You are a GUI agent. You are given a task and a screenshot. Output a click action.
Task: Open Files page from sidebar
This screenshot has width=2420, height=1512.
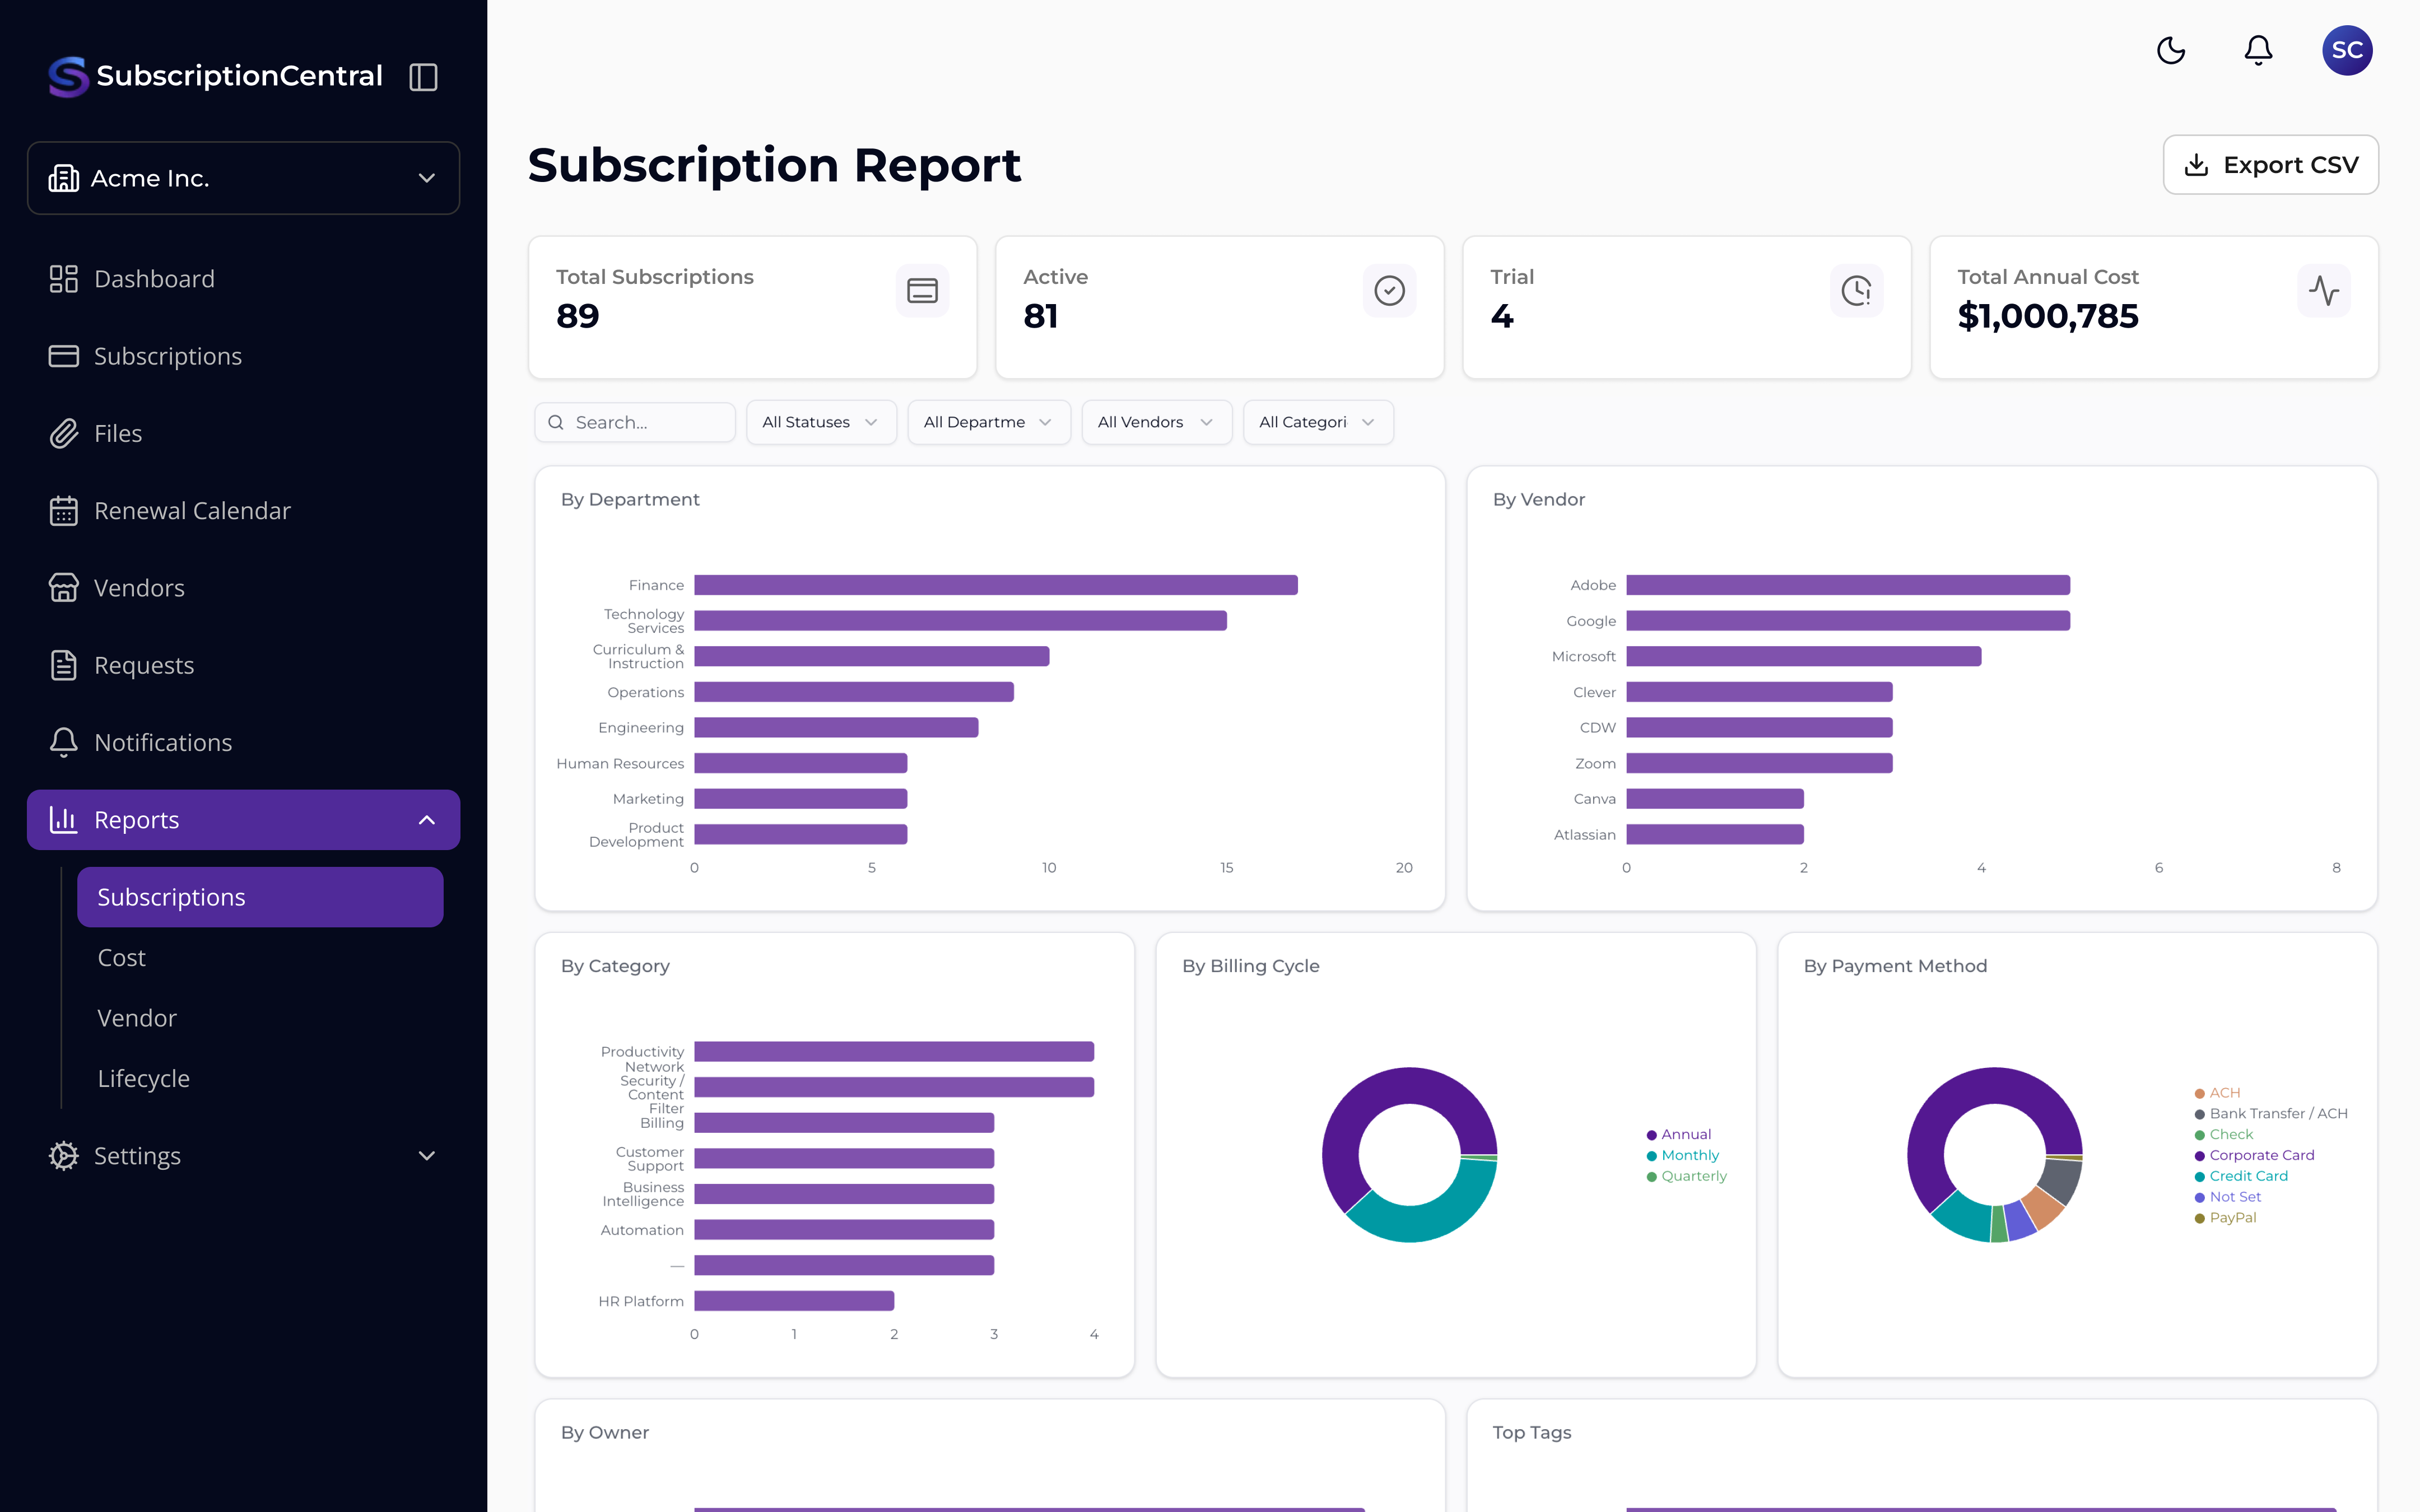(243, 433)
